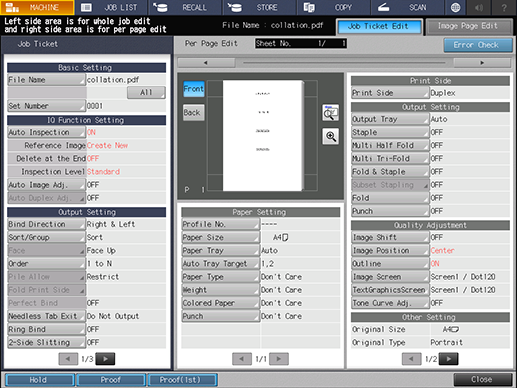The image size is (517, 388).
Task: Click Paper Setting previous page arrow
Action: tap(242, 359)
